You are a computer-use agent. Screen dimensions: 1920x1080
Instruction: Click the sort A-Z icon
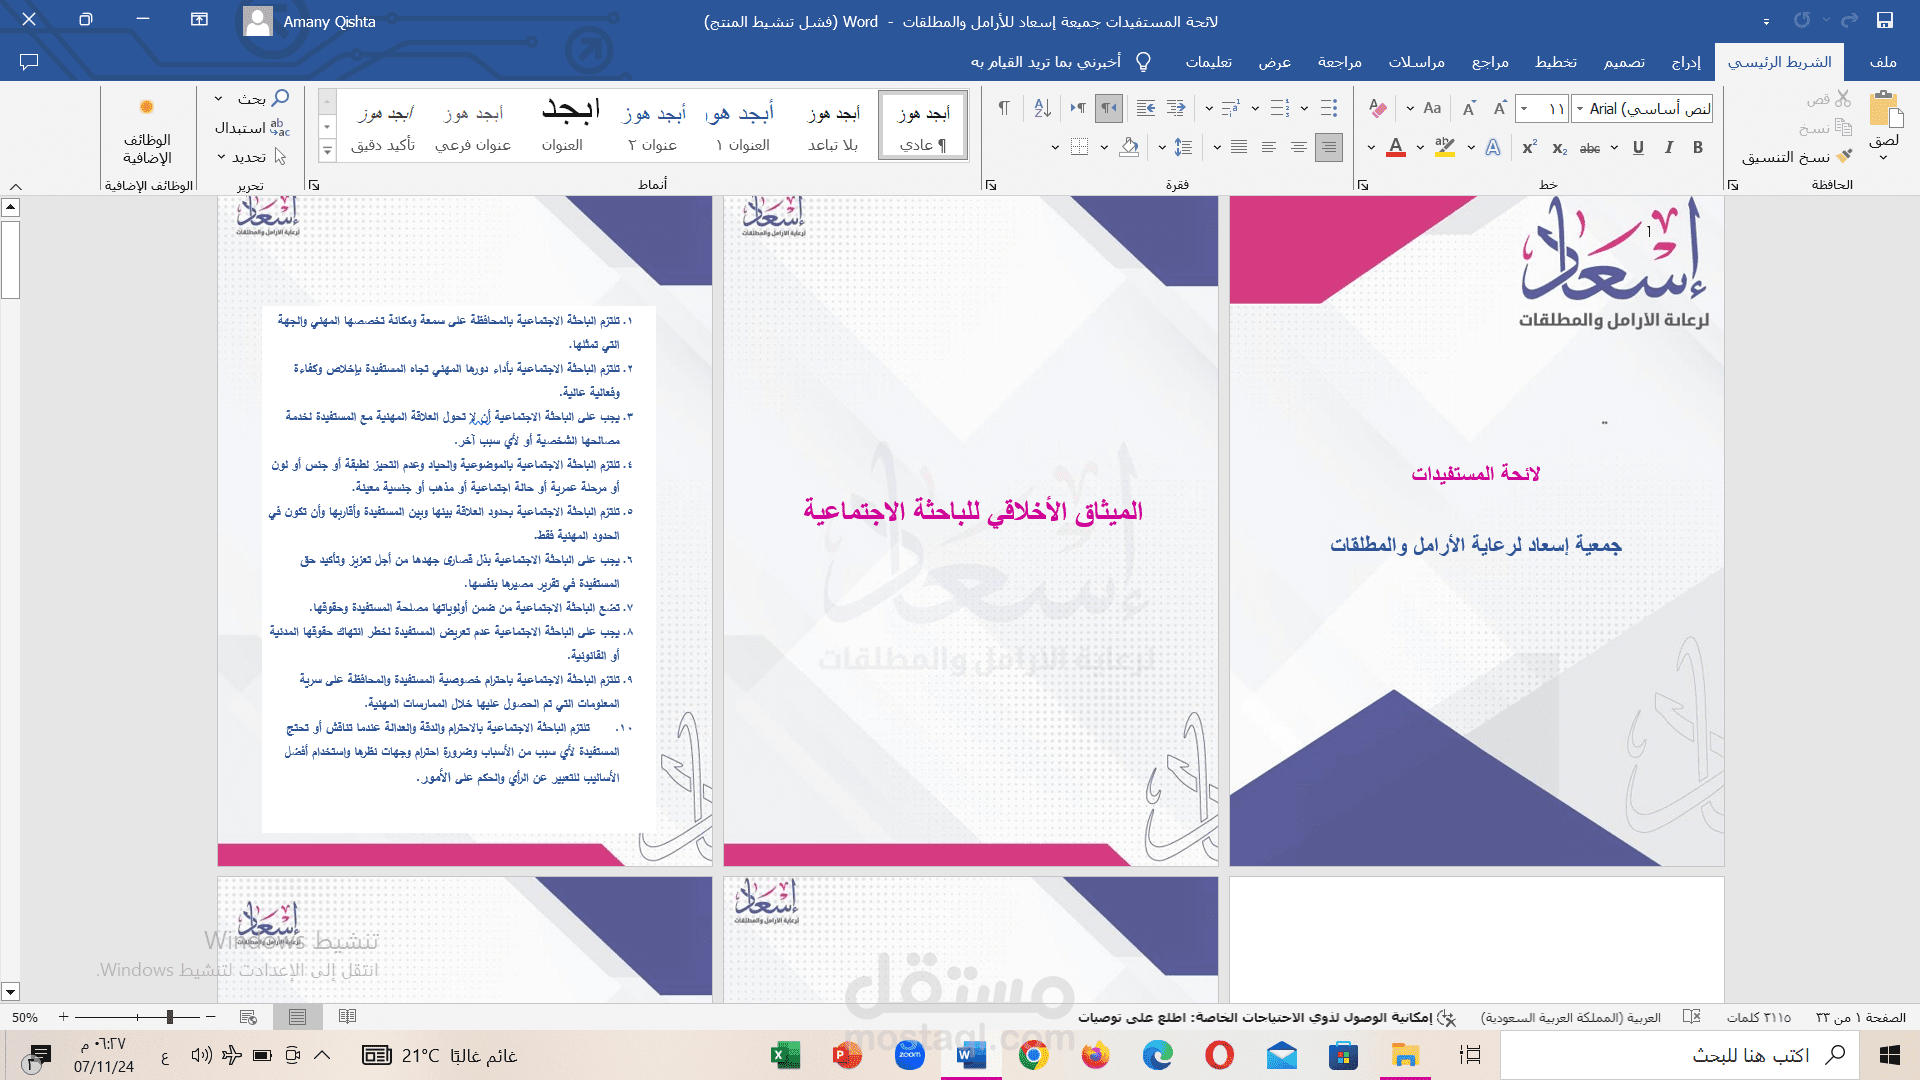coord(1042,108)
